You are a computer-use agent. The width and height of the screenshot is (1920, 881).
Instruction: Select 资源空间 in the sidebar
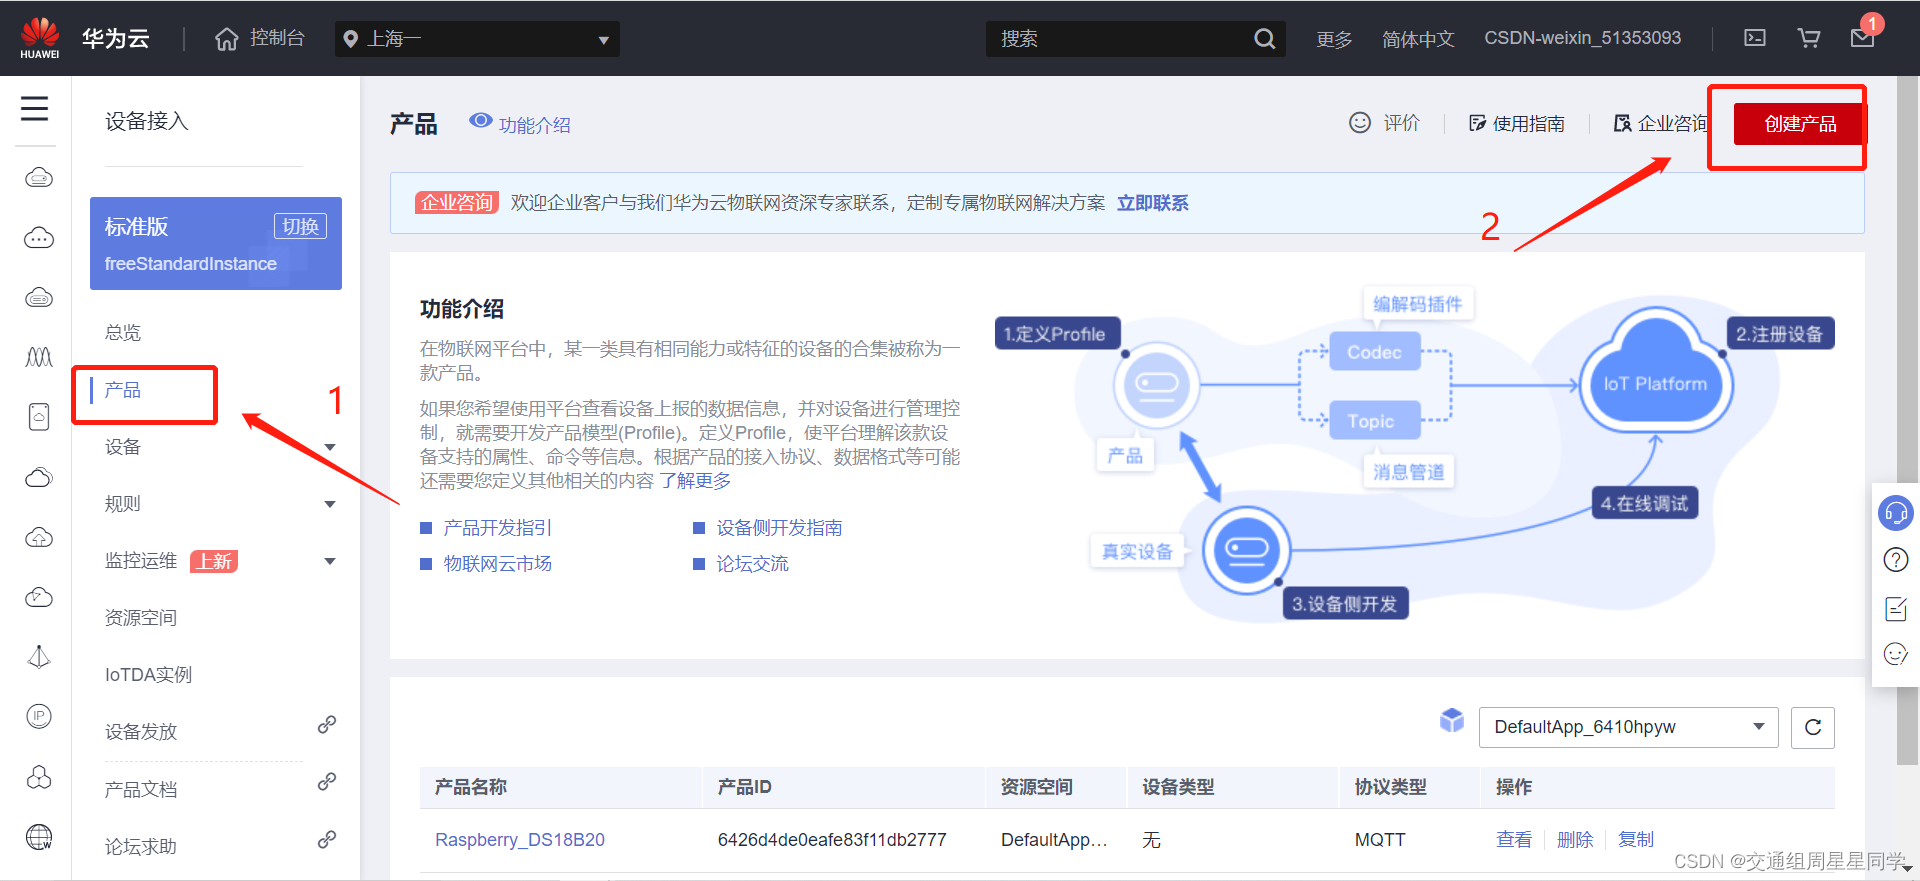(141, 618)
